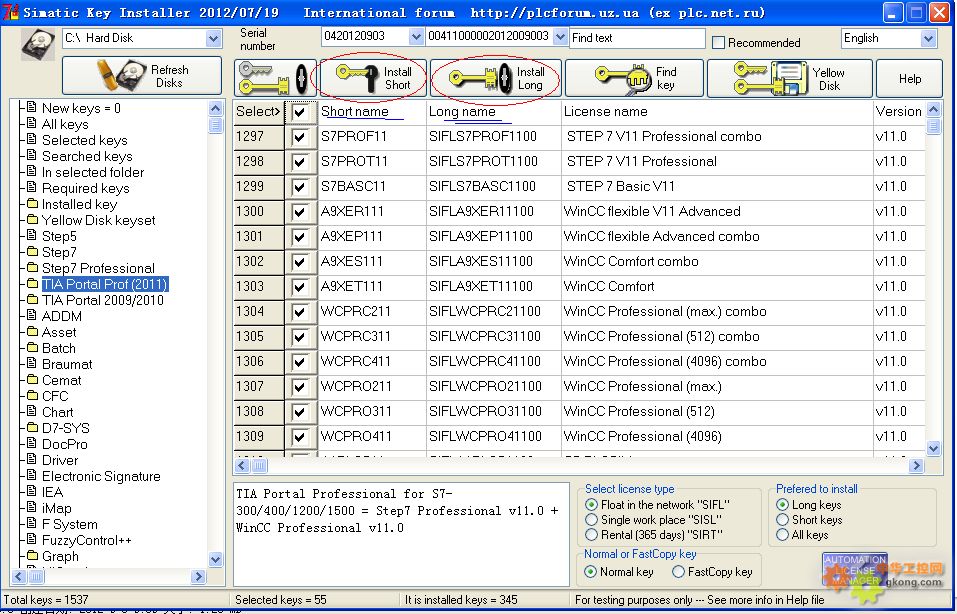Click the tree panel scroll up arrow
The image size is (957, 614).
[x=215, y=109]
